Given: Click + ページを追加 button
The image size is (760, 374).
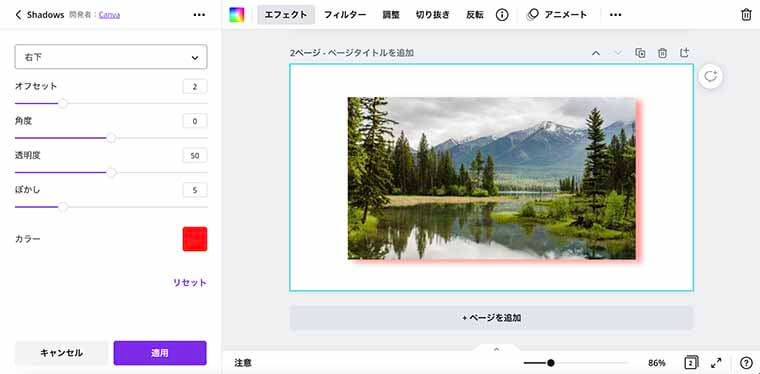Looking at the screenshot, I should point(491,318).
